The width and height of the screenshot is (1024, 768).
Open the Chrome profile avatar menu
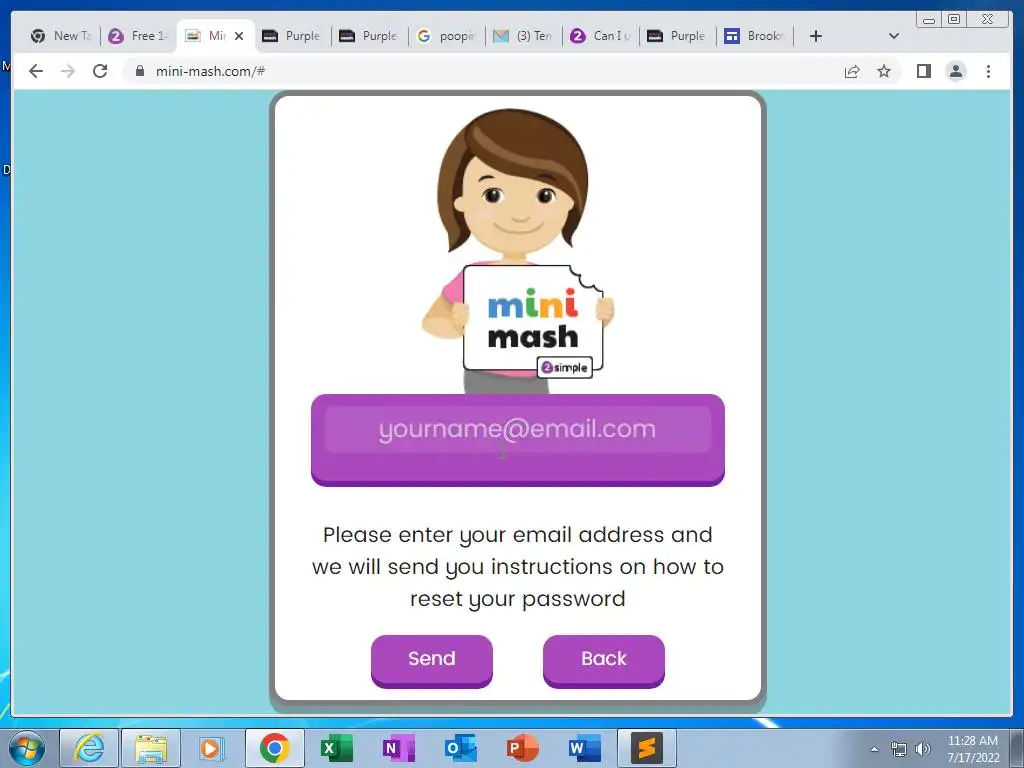(x=955, y=71)
